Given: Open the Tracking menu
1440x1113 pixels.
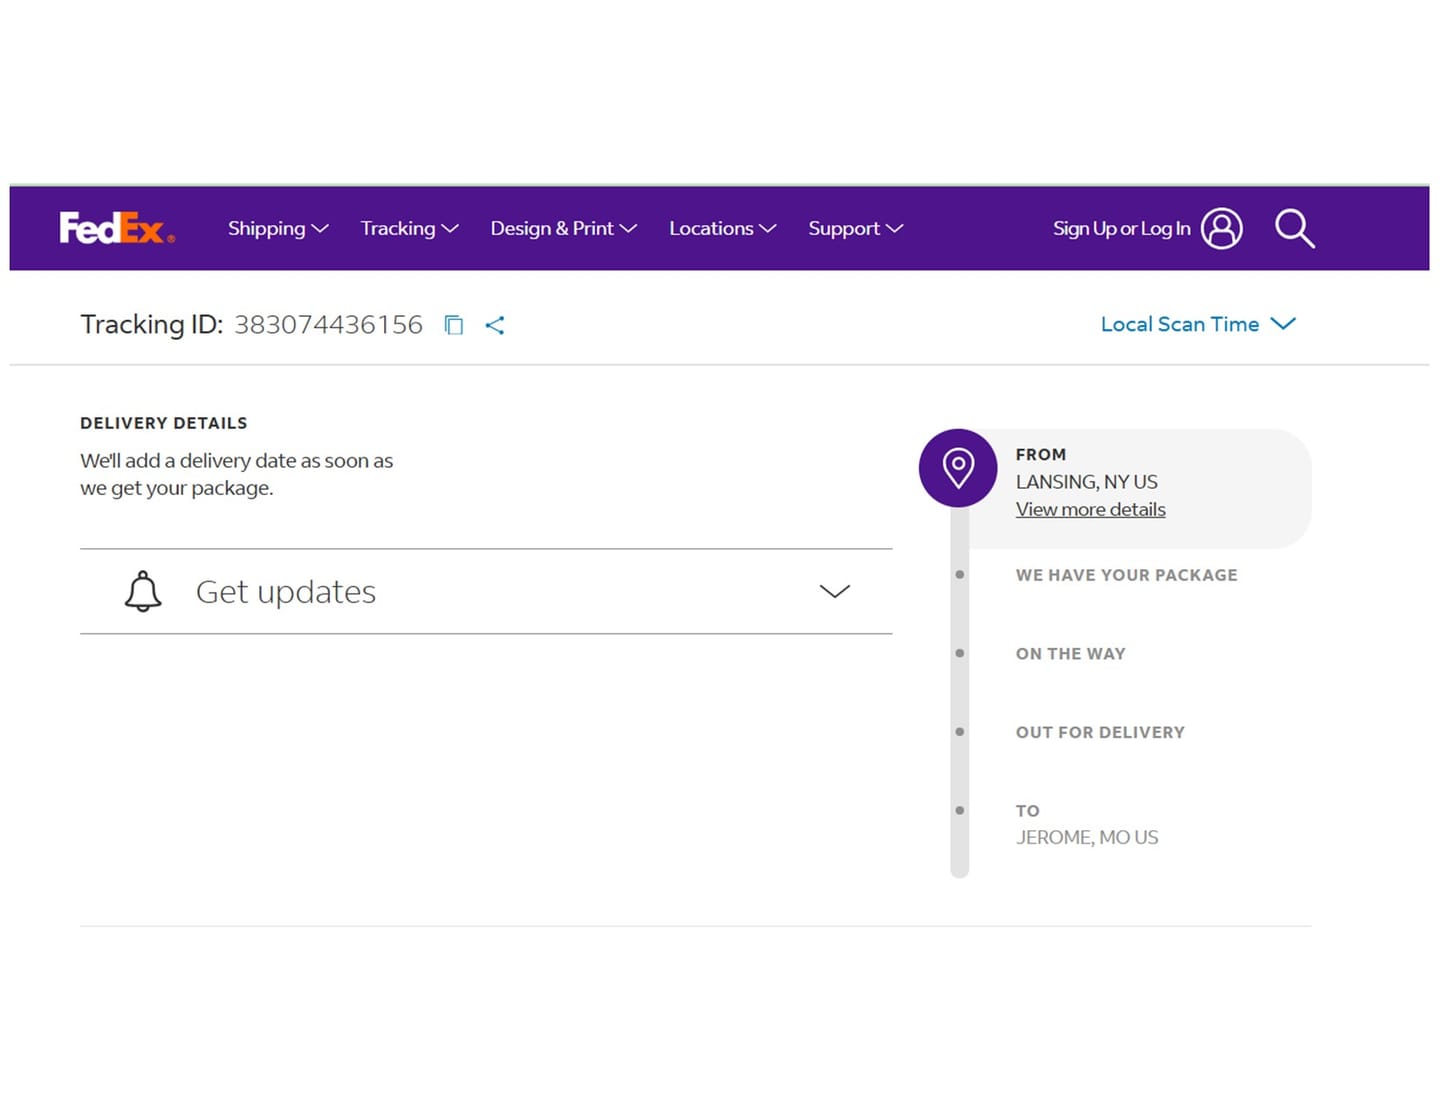Looking at the screenshot, I should 409,229.
